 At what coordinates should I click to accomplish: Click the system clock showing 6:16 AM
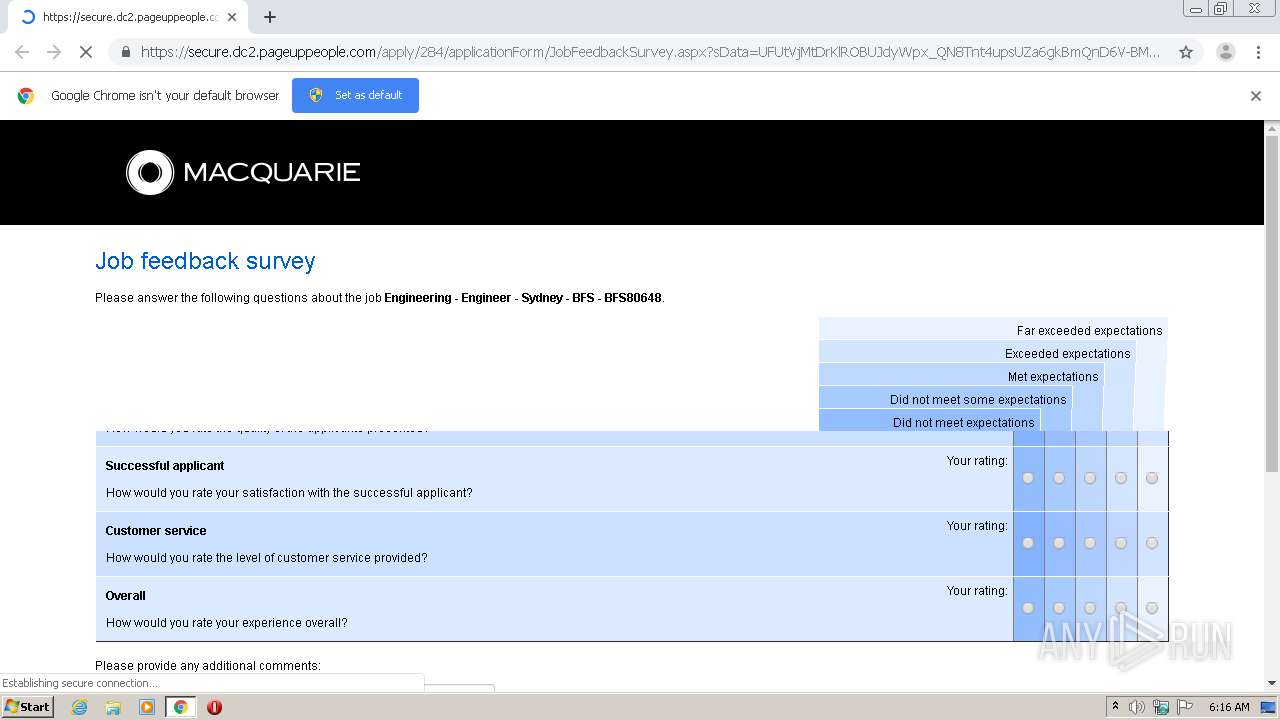1229,707
